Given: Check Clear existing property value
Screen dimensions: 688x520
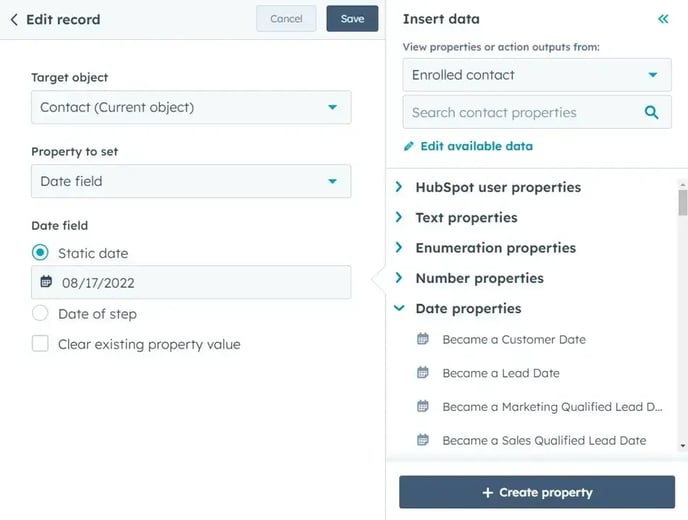Looking at the screenshot, I should click(x=40, y=344).
